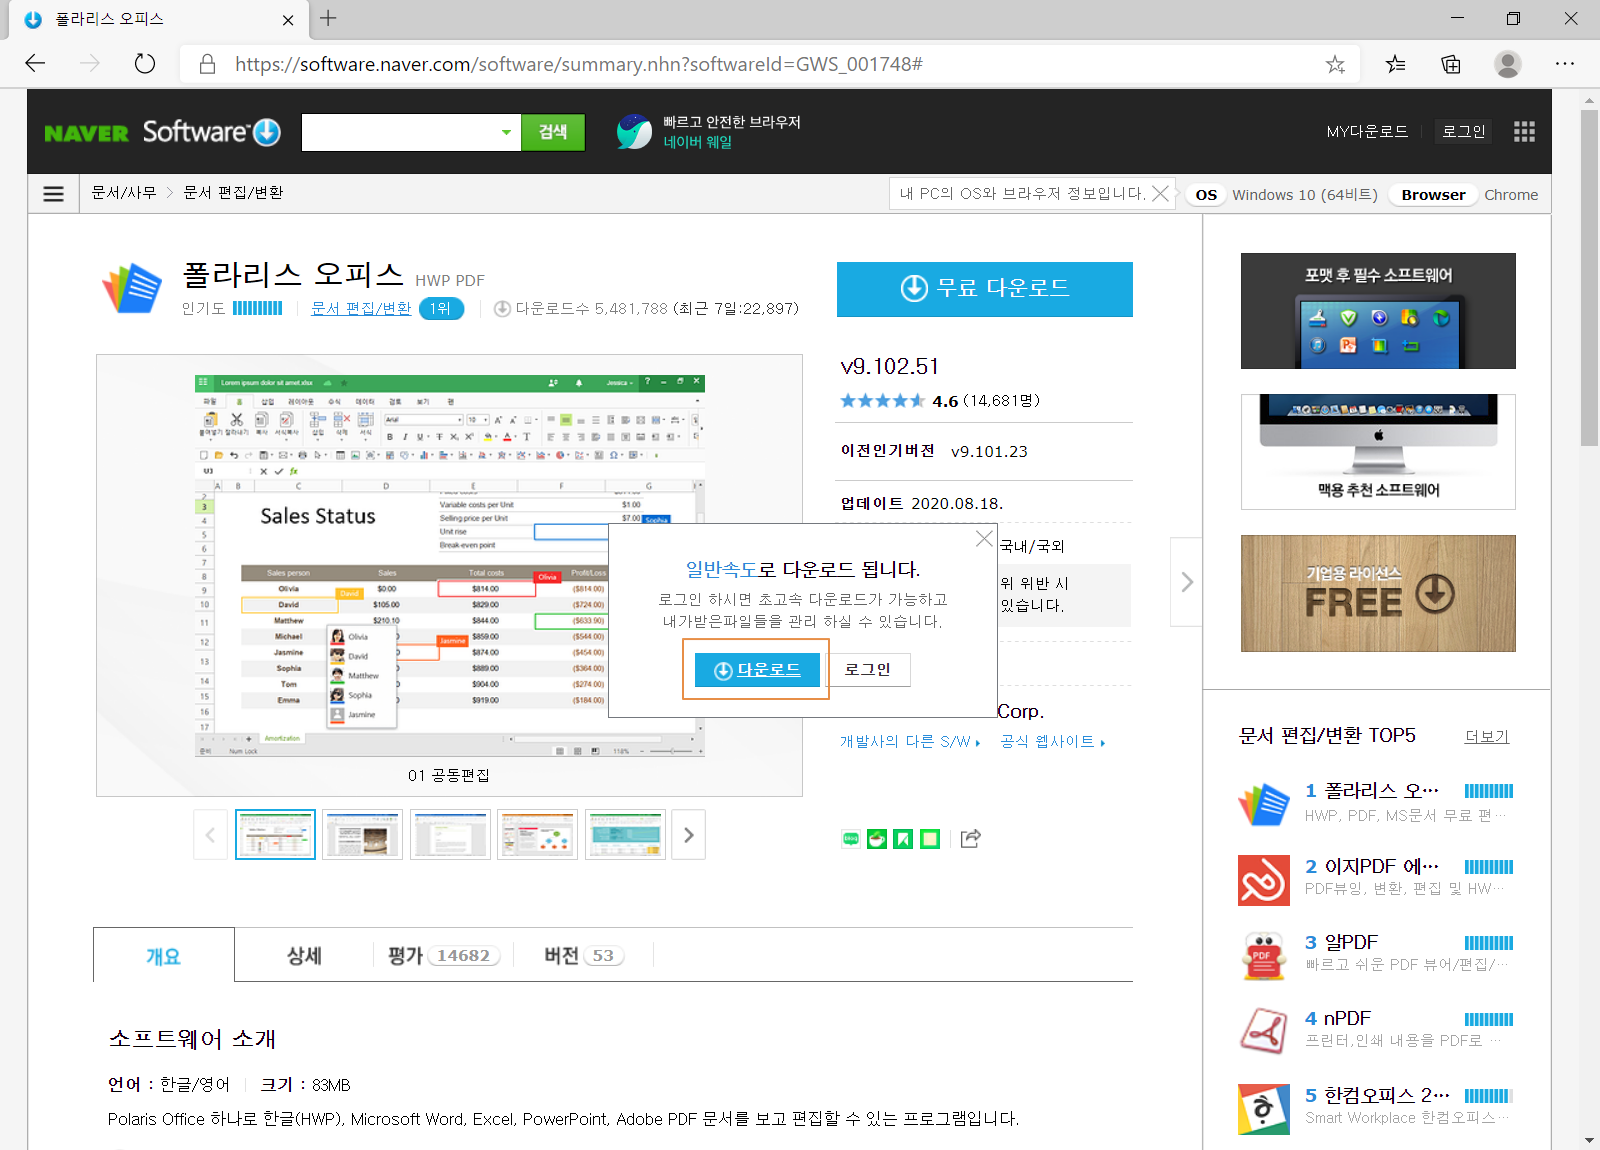Open the browser profile icon
Screen dimensions: 1600x1150
(x=1508, y=64)
